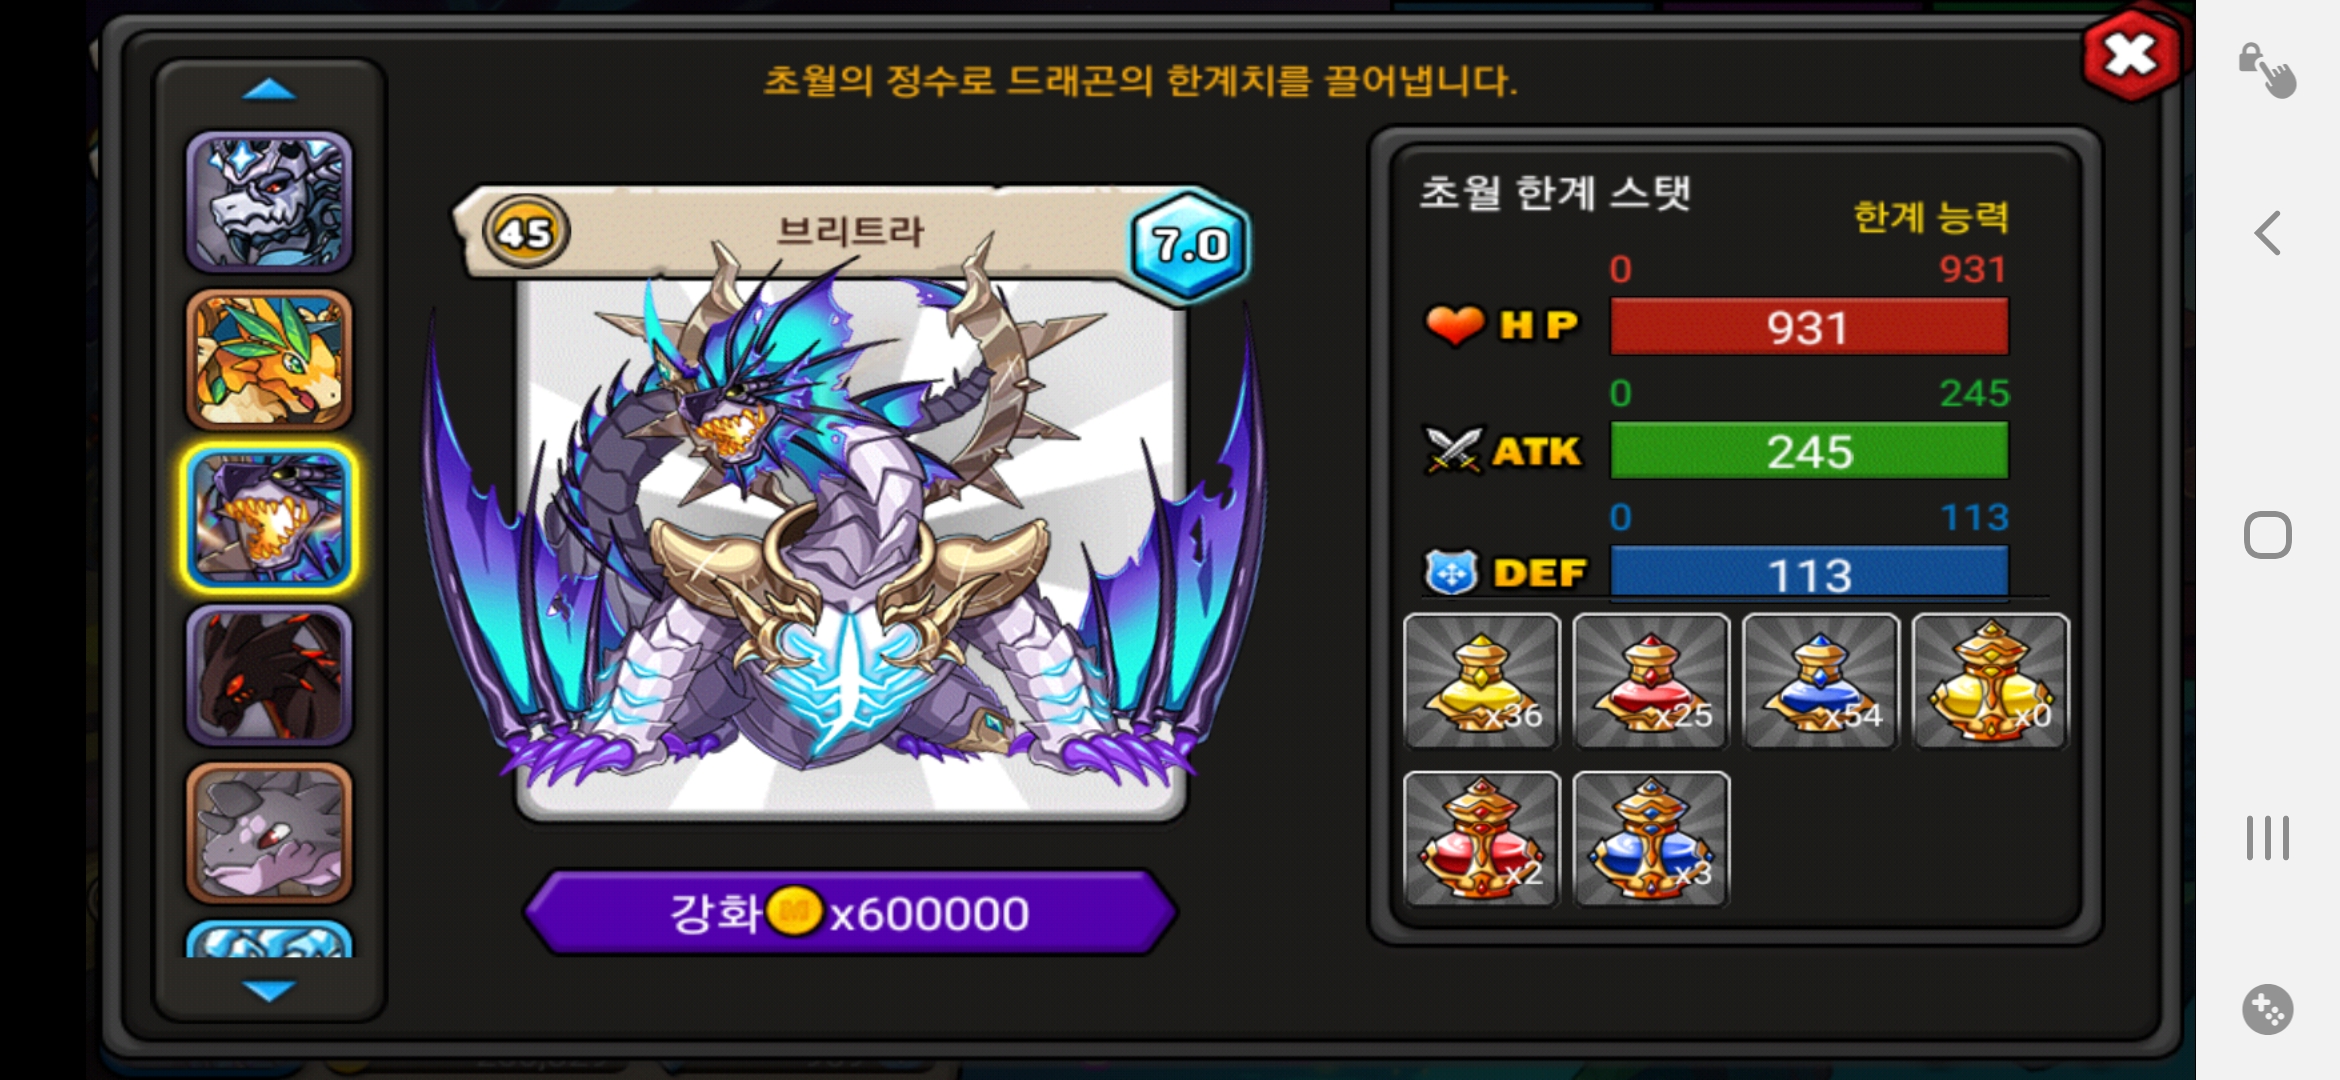Tap the Android back arrow
Image resolution: width=2340 pixels, height=1080 pixels.
pos(2267,234)
